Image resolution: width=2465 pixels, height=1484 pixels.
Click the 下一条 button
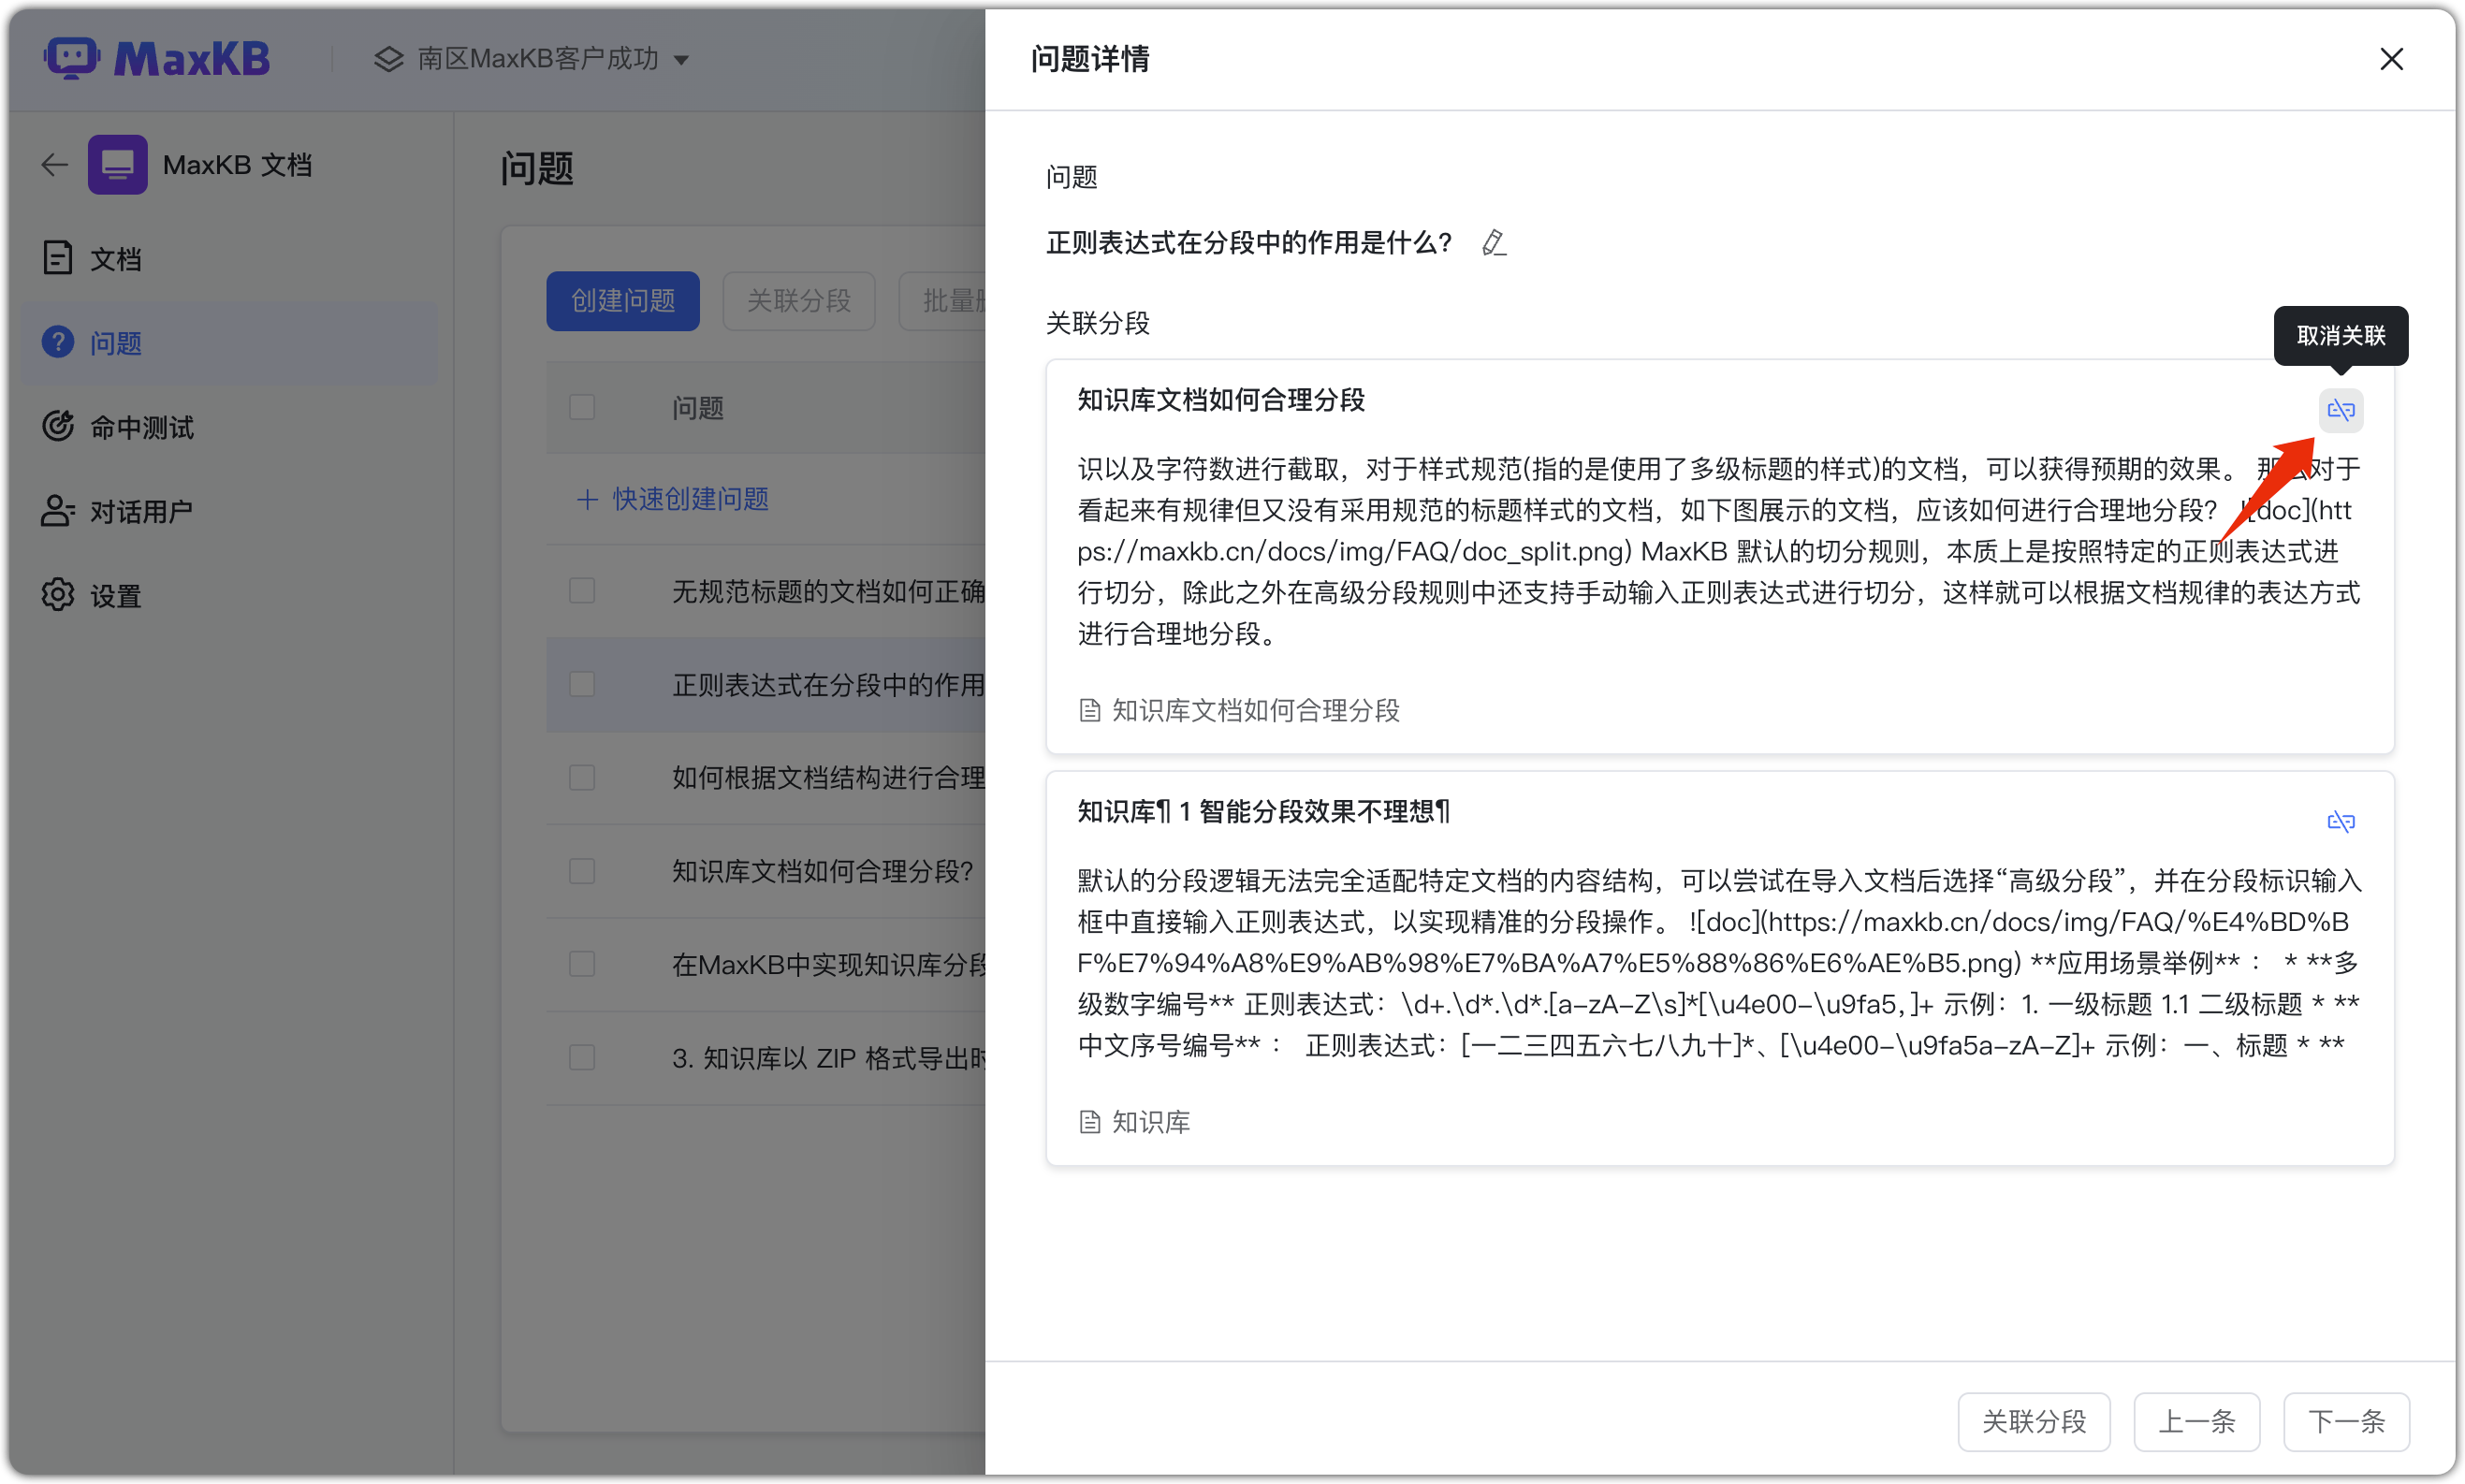[2345, 1421]
